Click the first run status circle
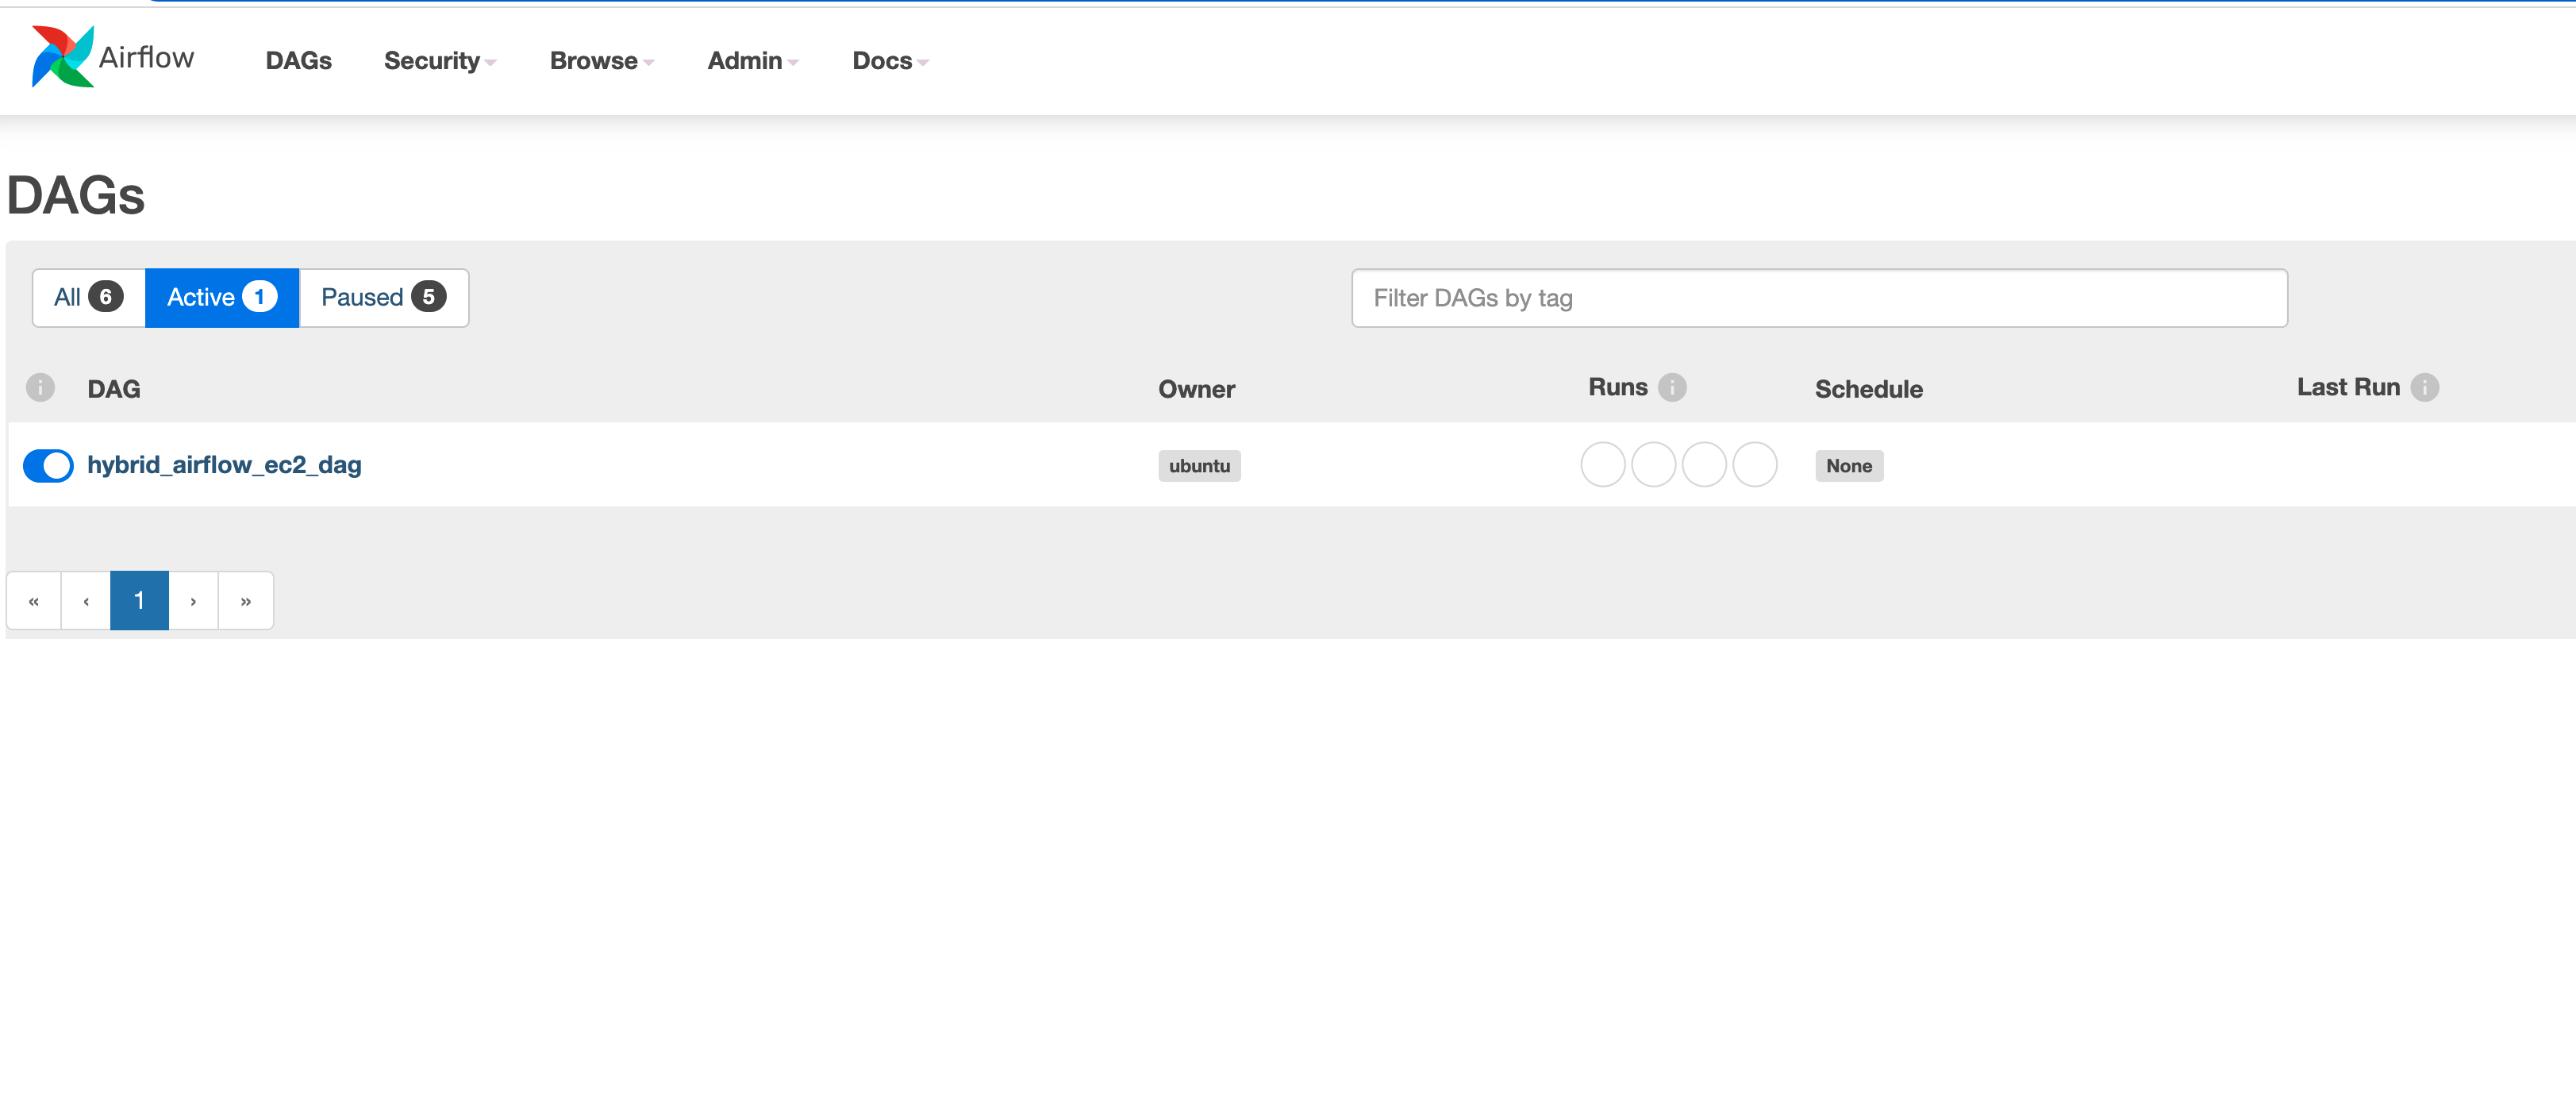Image resolution: width=2576 pixels, height=1105 pixels. point(1602,465)
